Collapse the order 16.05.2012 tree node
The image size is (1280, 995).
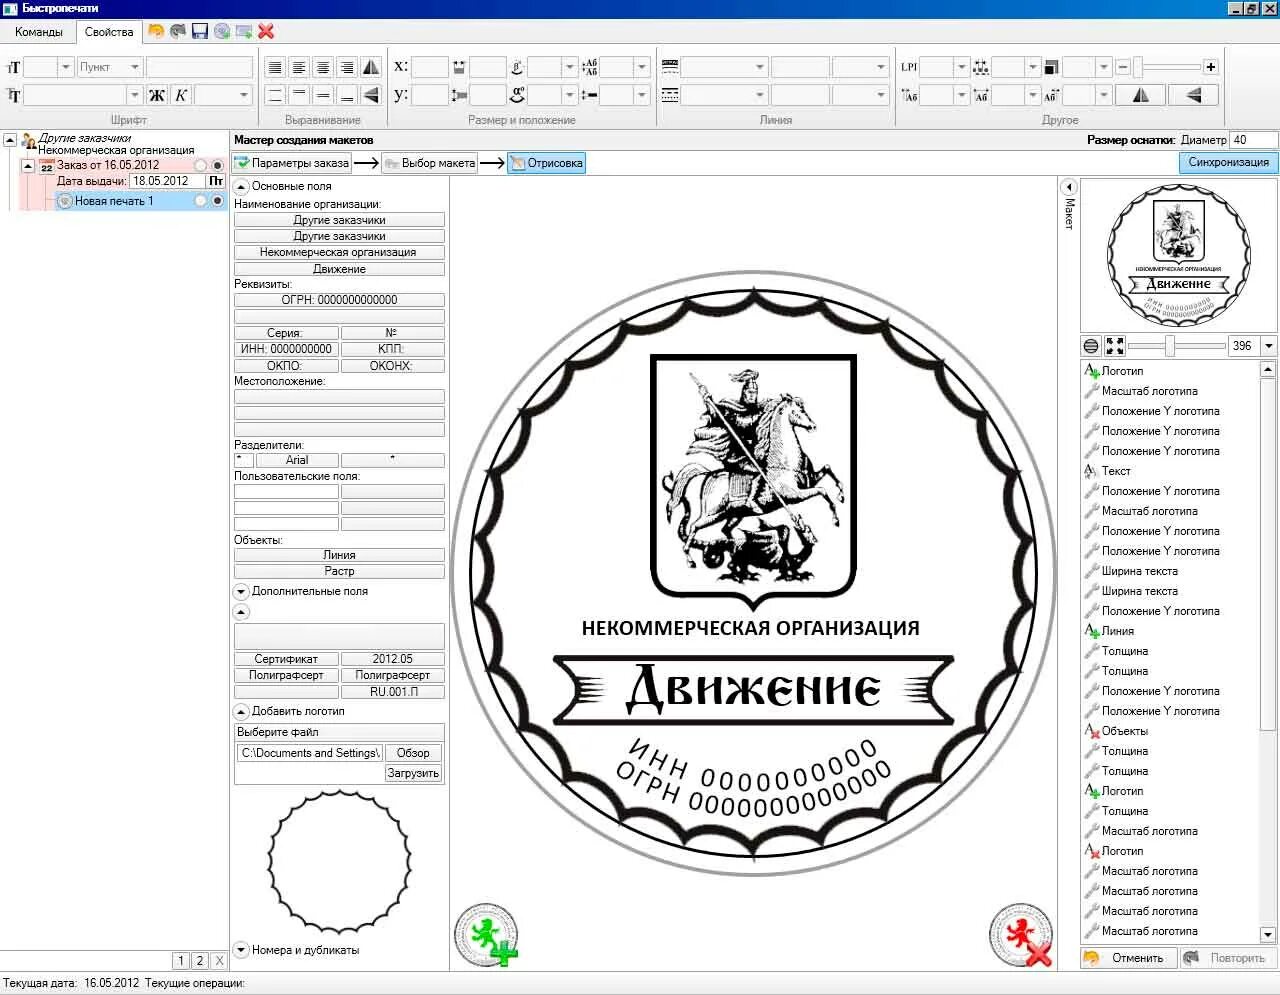click(28, 165)
